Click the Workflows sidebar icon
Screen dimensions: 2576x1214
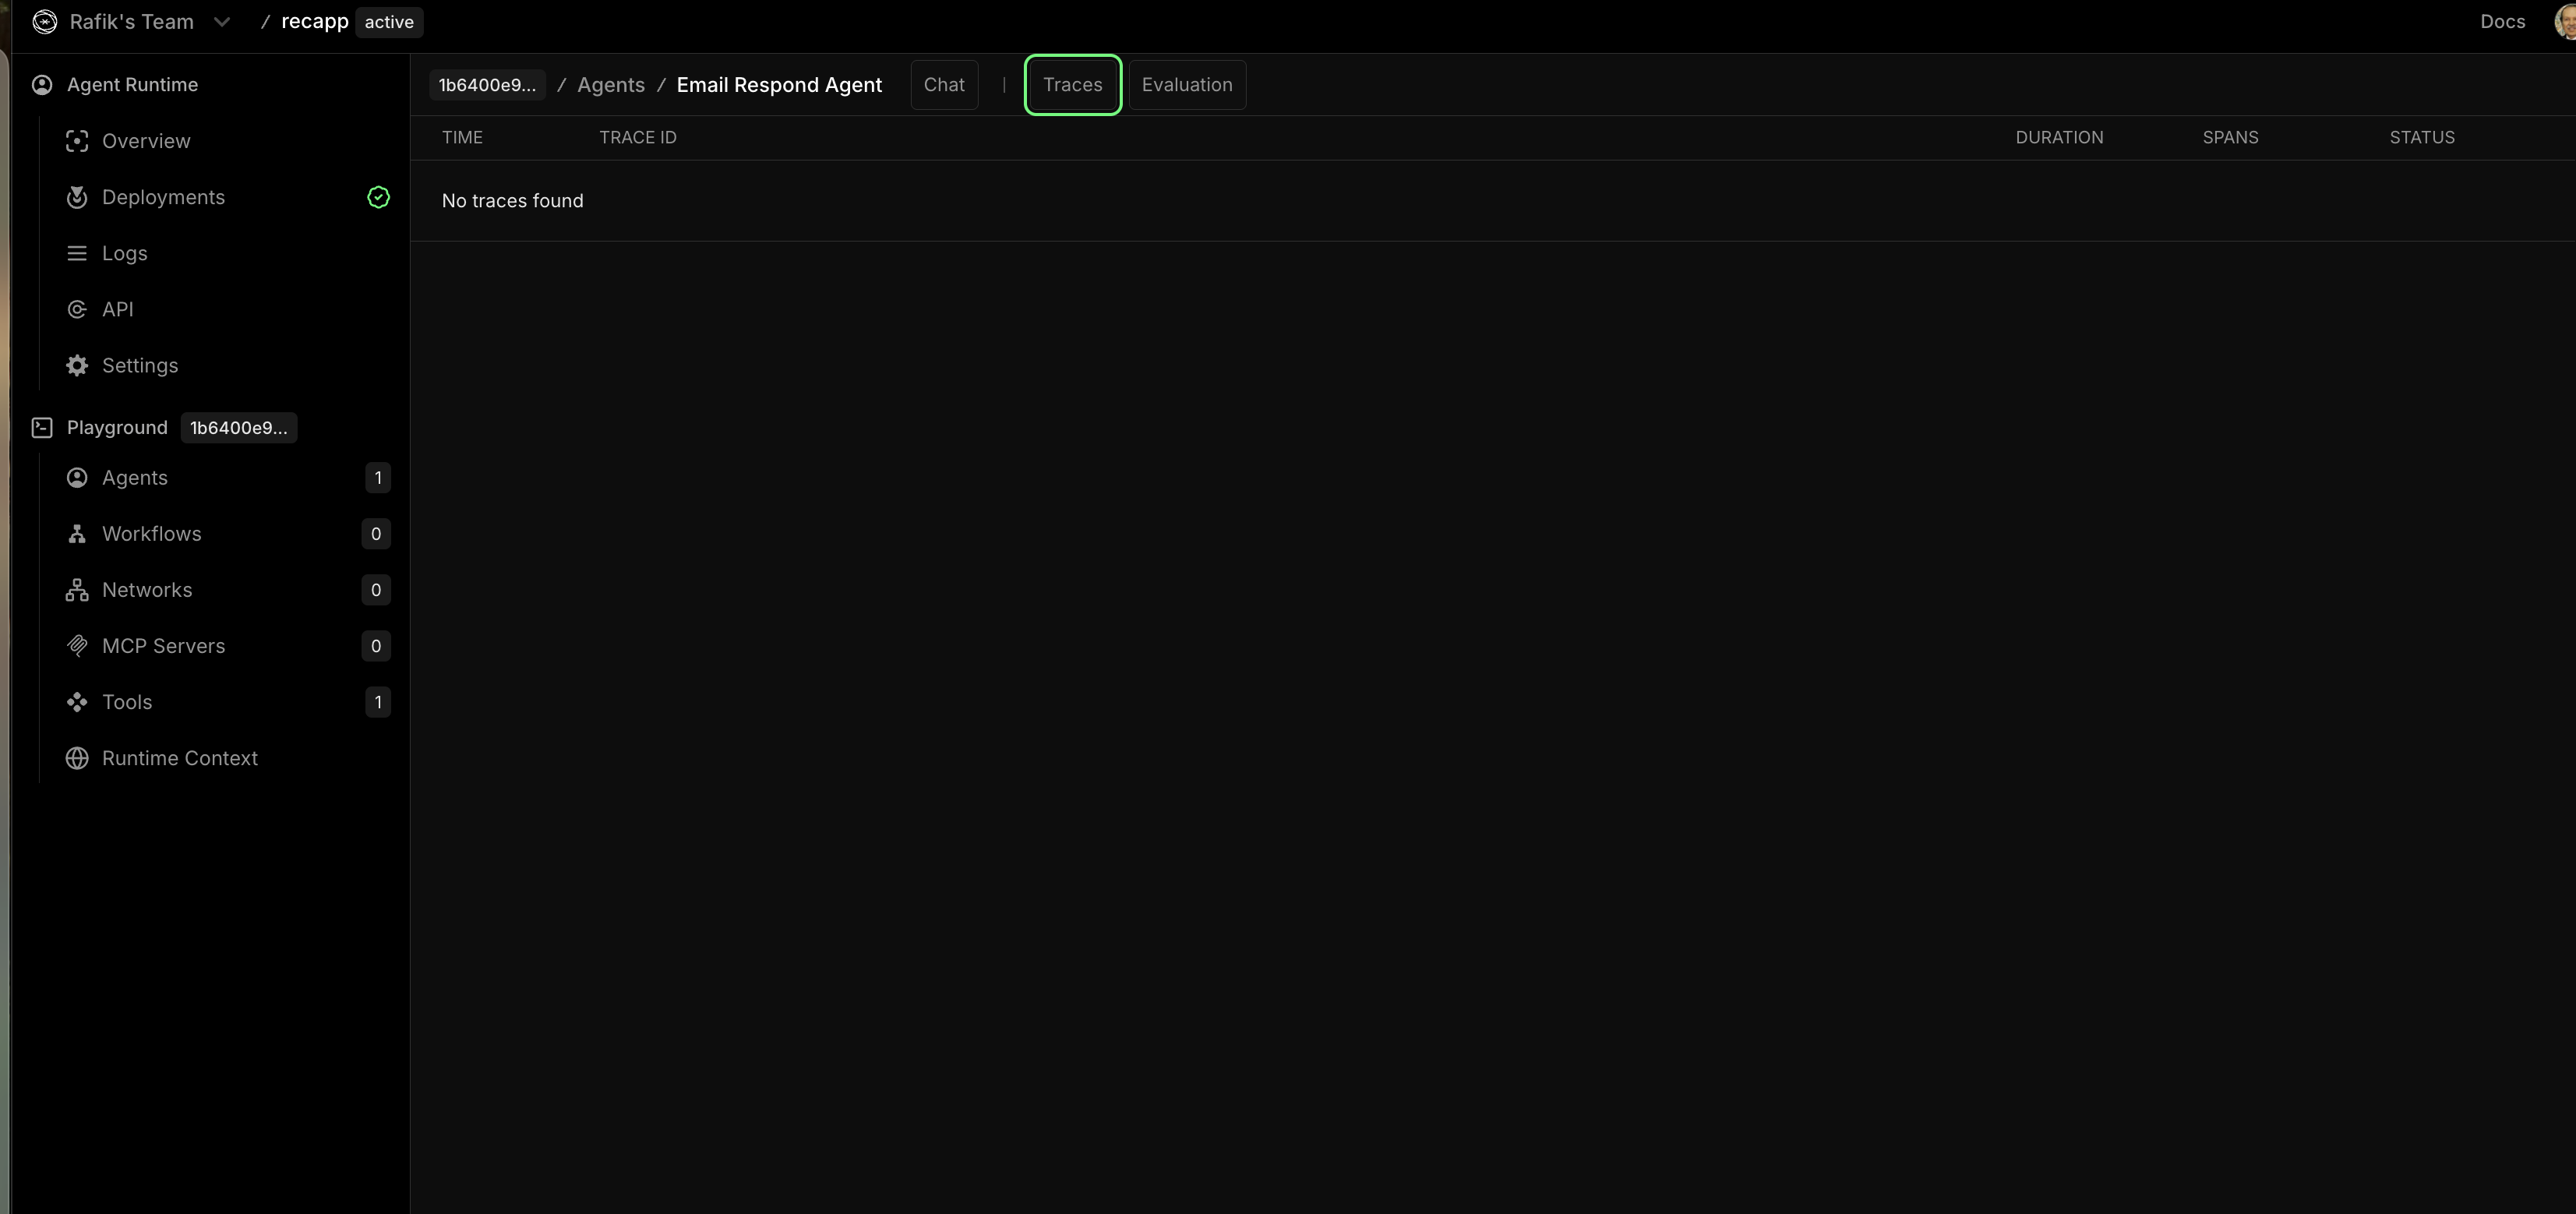point(77,534)
